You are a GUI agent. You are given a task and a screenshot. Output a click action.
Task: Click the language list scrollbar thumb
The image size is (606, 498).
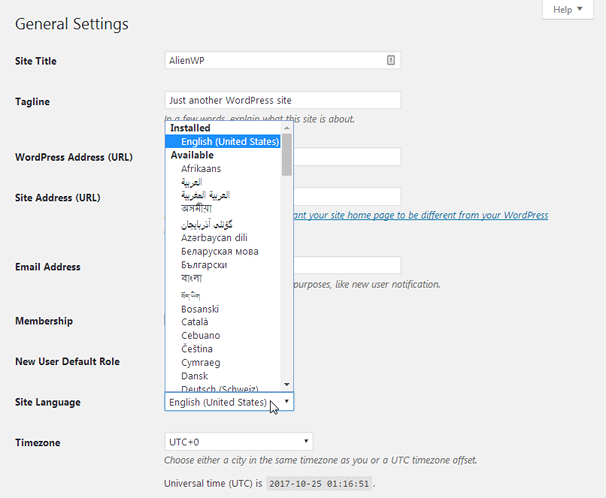tap(287, 155)
